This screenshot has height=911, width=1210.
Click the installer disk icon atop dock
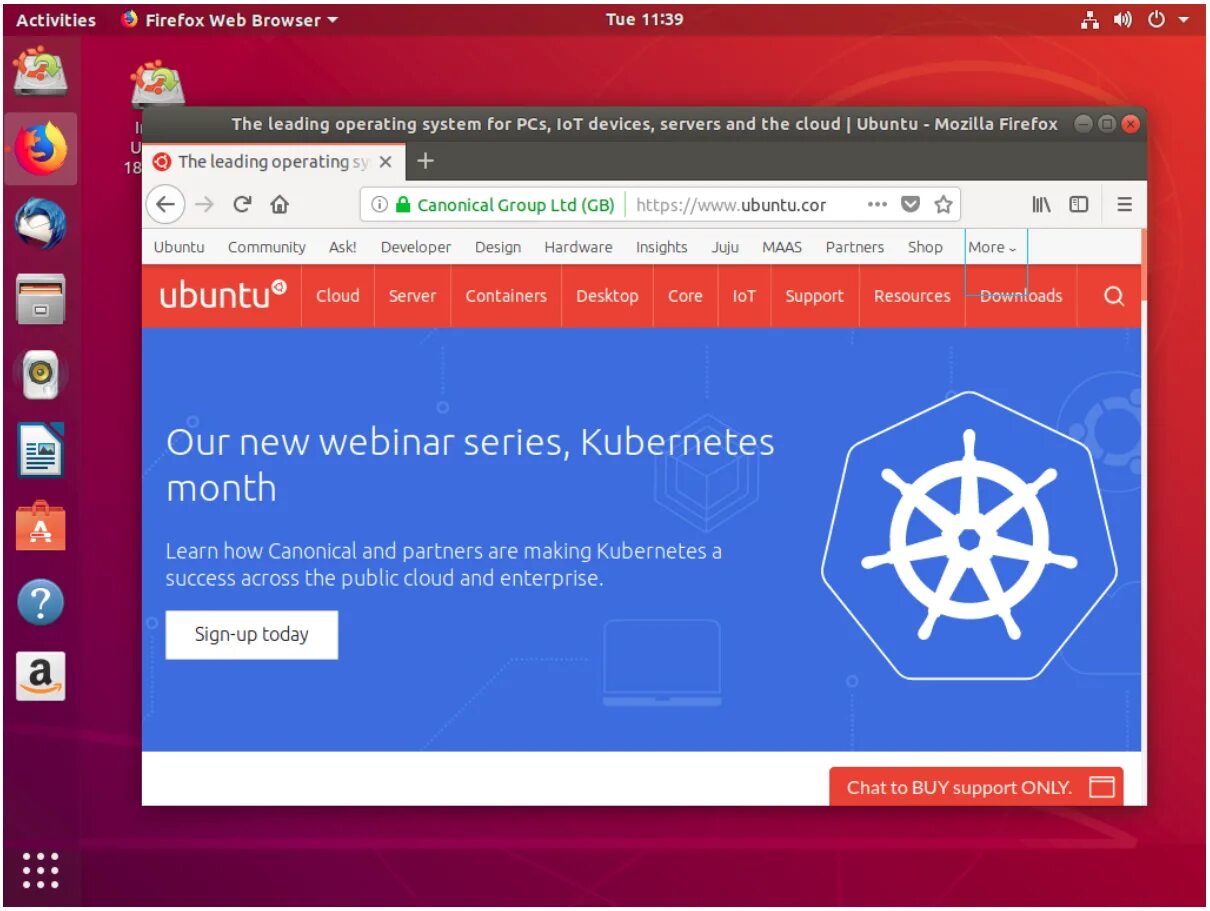[x=41, y=72]
